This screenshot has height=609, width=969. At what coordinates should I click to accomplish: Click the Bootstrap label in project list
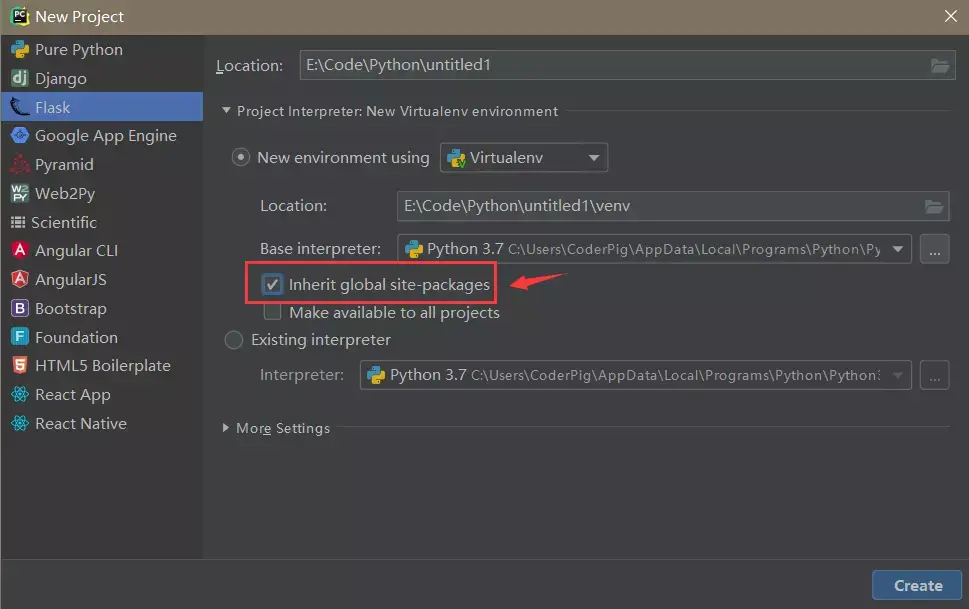coord(71,309)
